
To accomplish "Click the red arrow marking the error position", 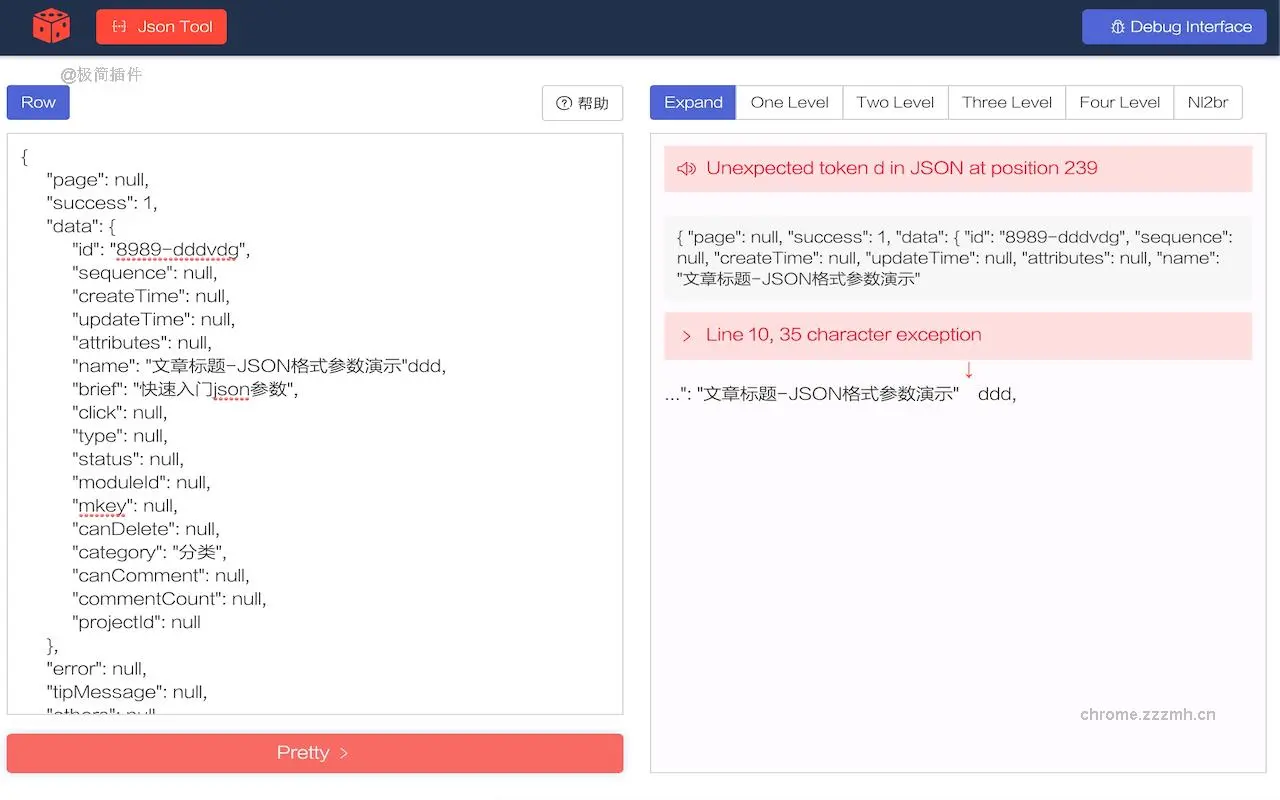I will 967,368.
